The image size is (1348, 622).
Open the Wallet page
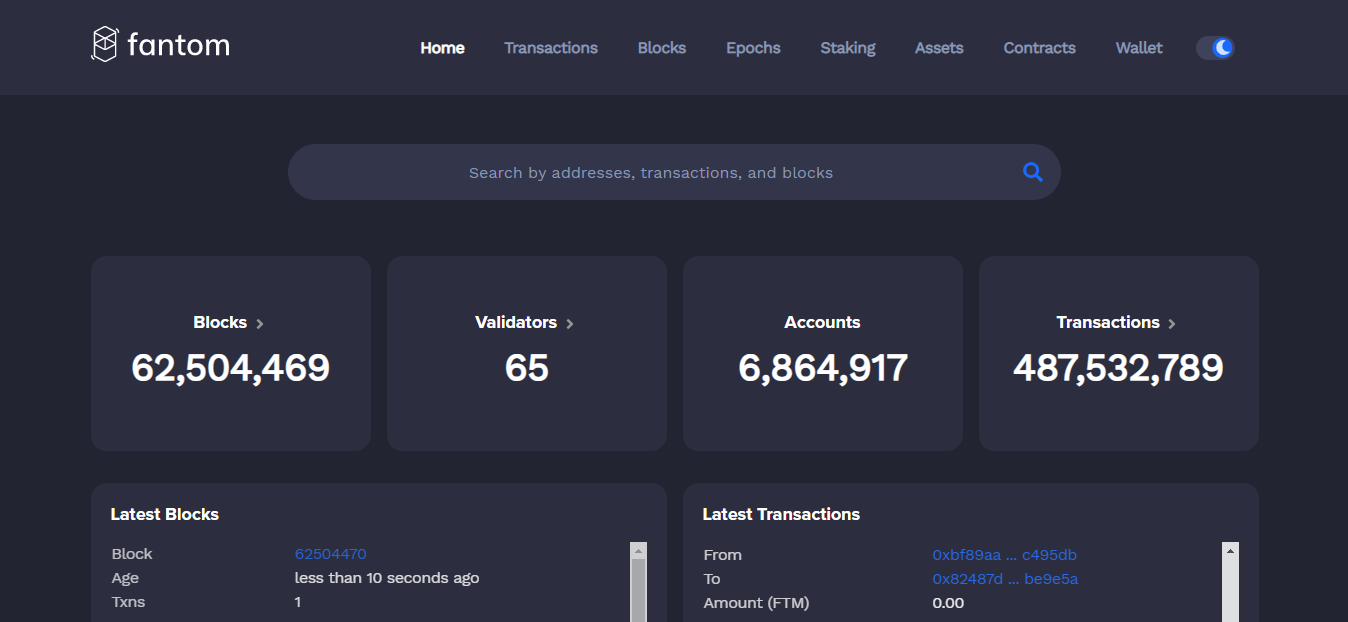[x=1138, y=47]
